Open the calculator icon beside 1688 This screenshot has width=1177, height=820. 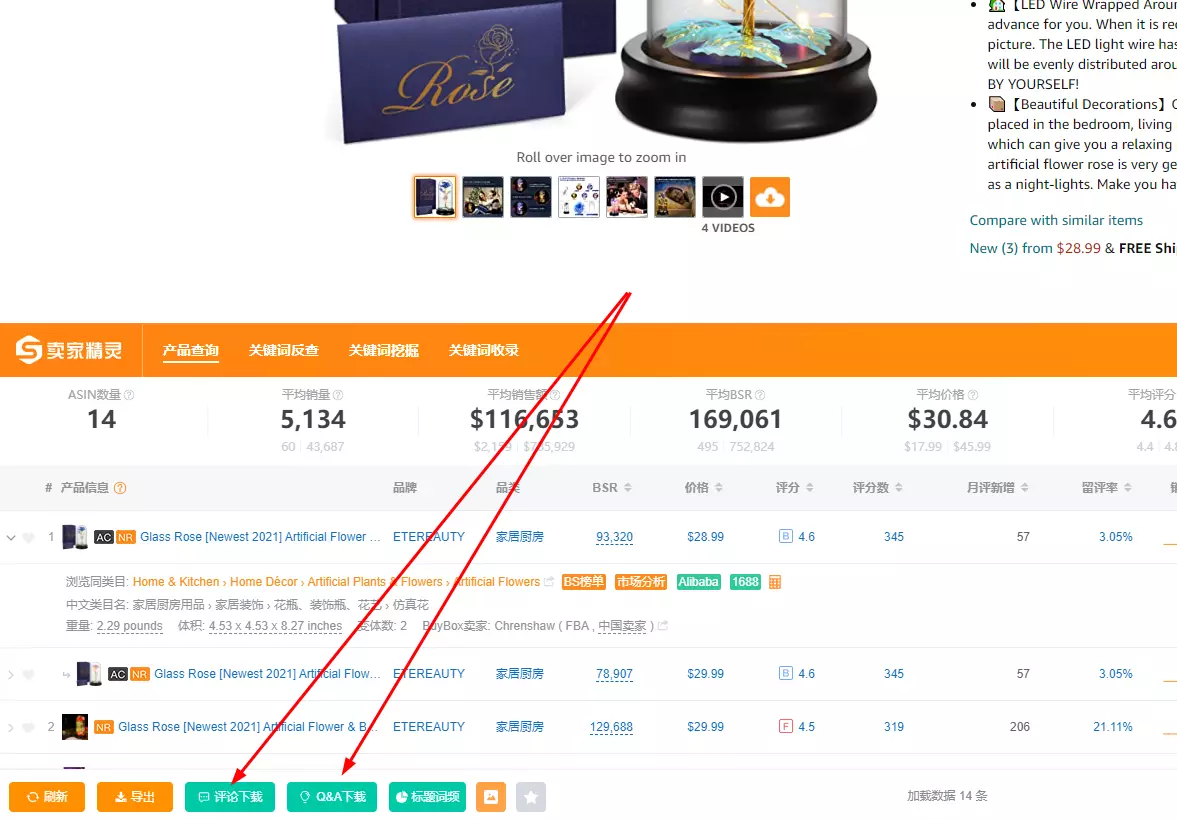(x=775, y=582)
